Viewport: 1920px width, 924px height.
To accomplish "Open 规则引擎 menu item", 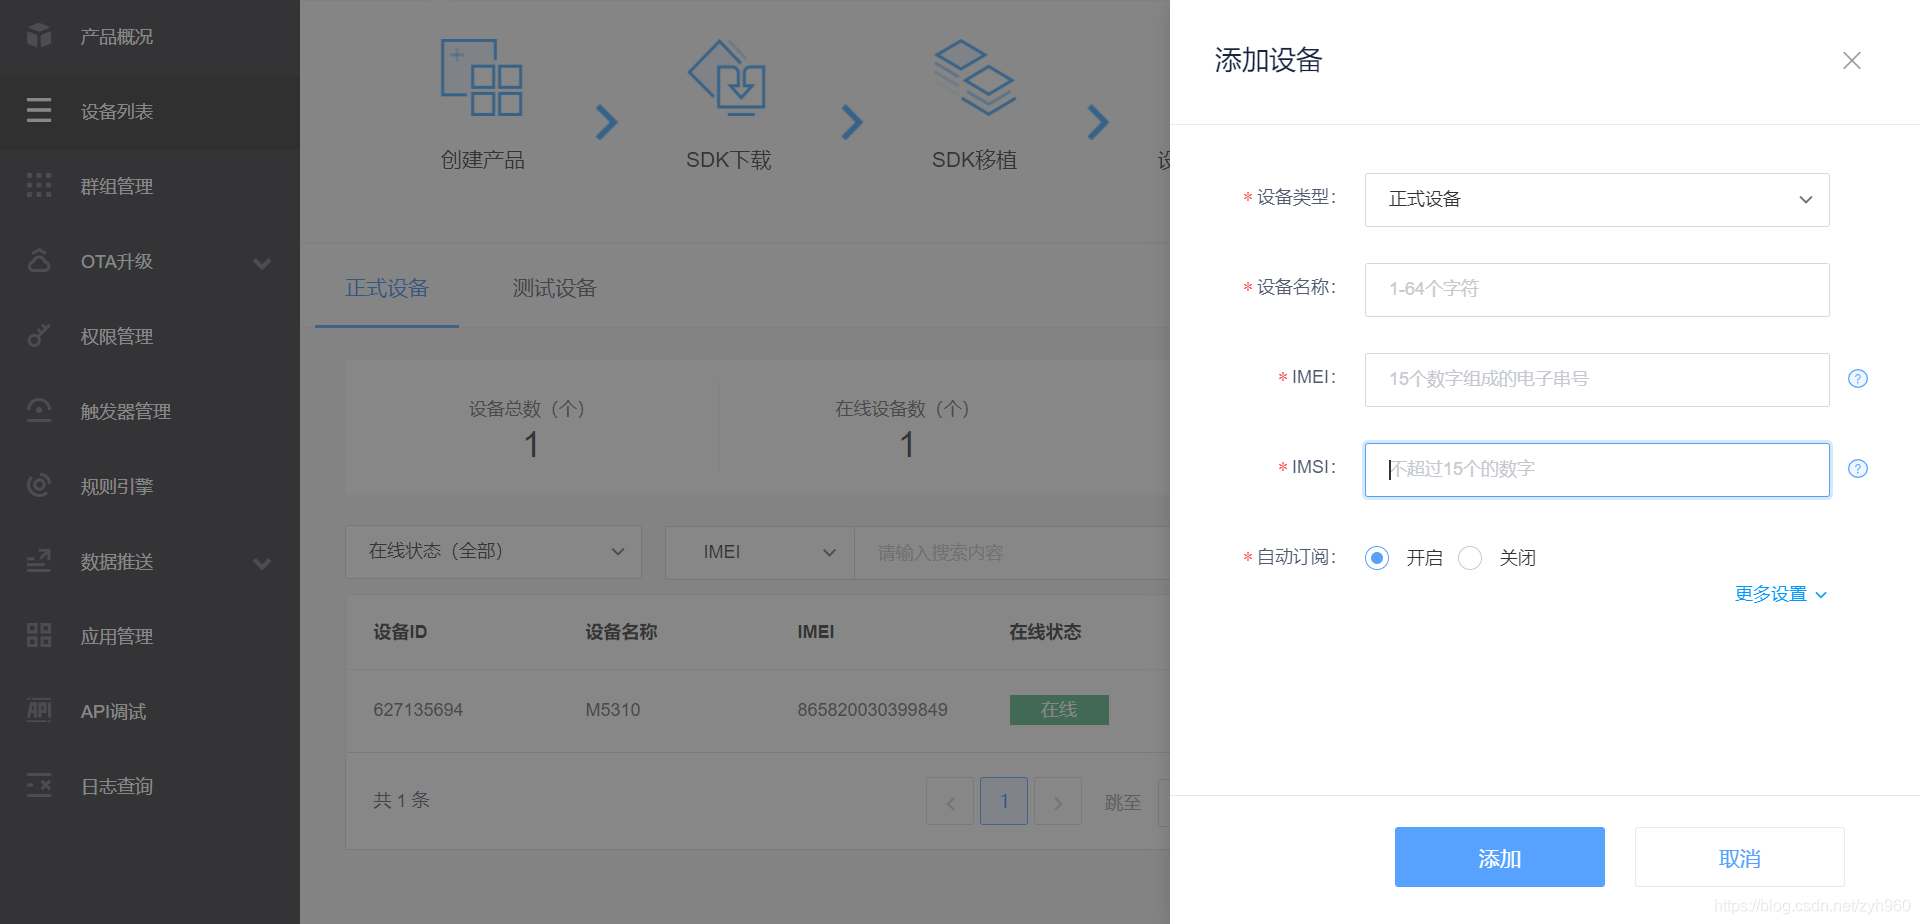I will (150, 487).
